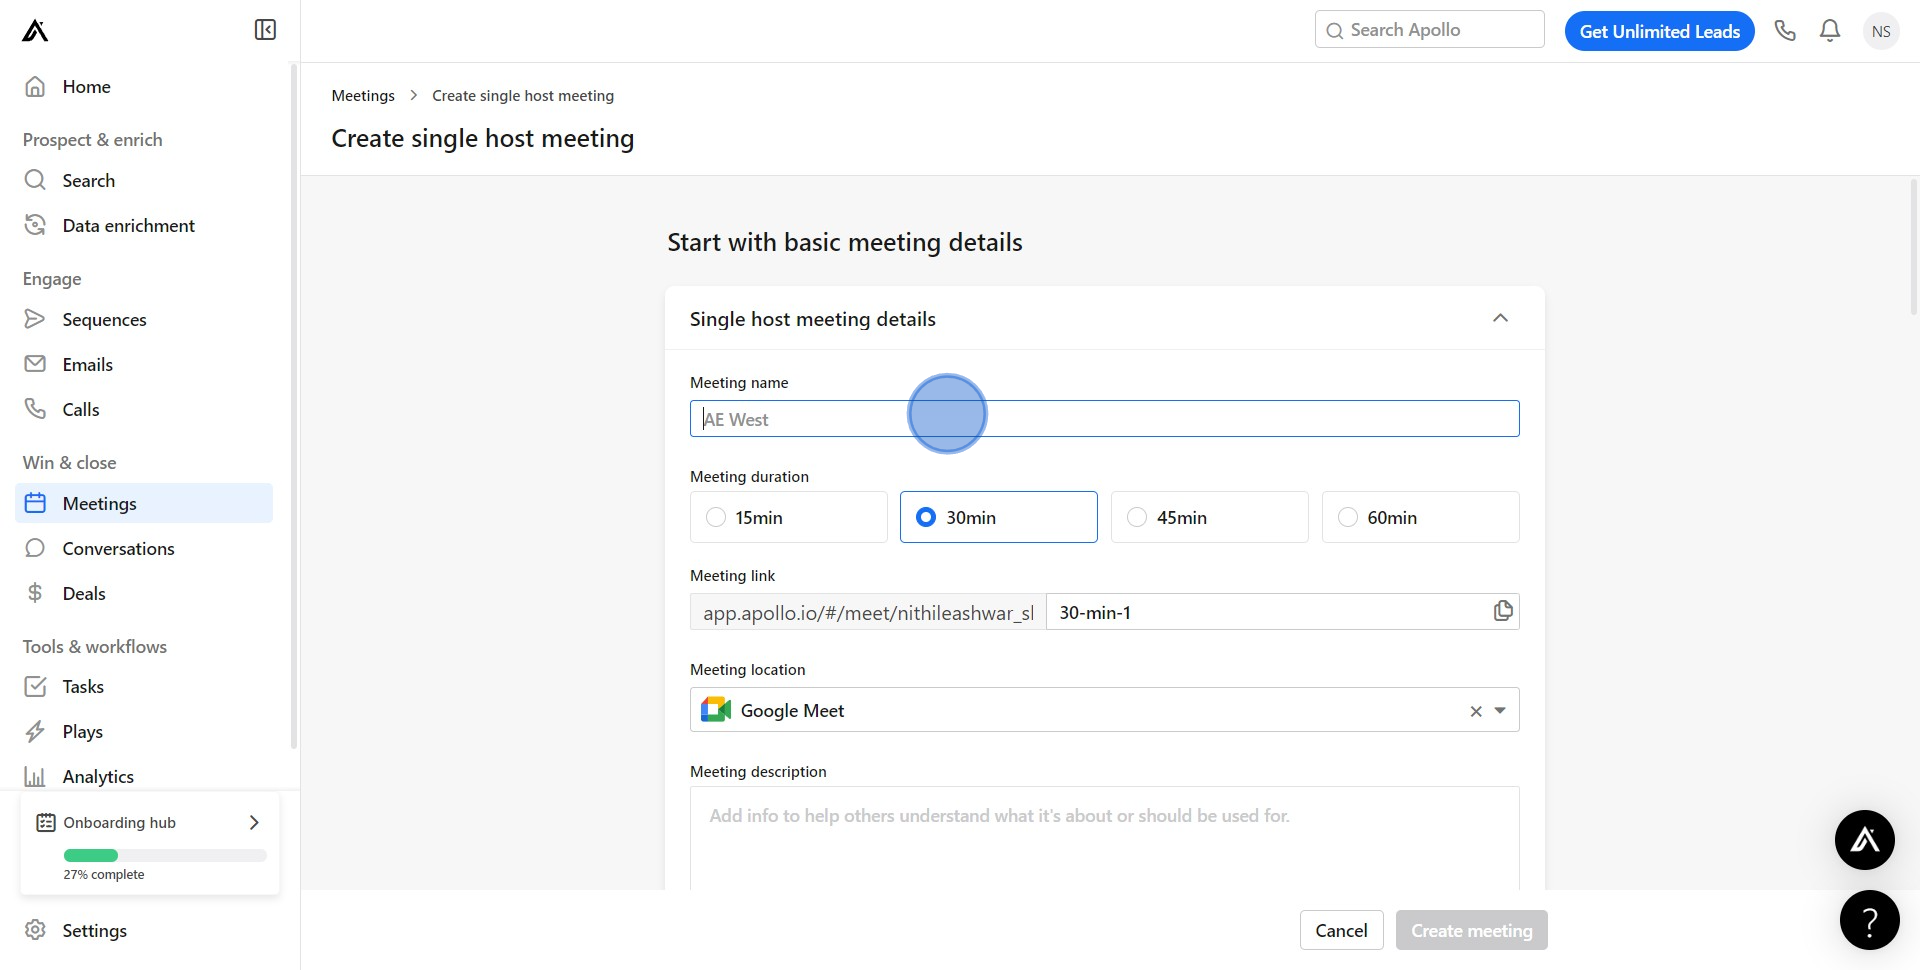Select the 60min duration option
1920x970 pixels.
[x=1421, y=517]
